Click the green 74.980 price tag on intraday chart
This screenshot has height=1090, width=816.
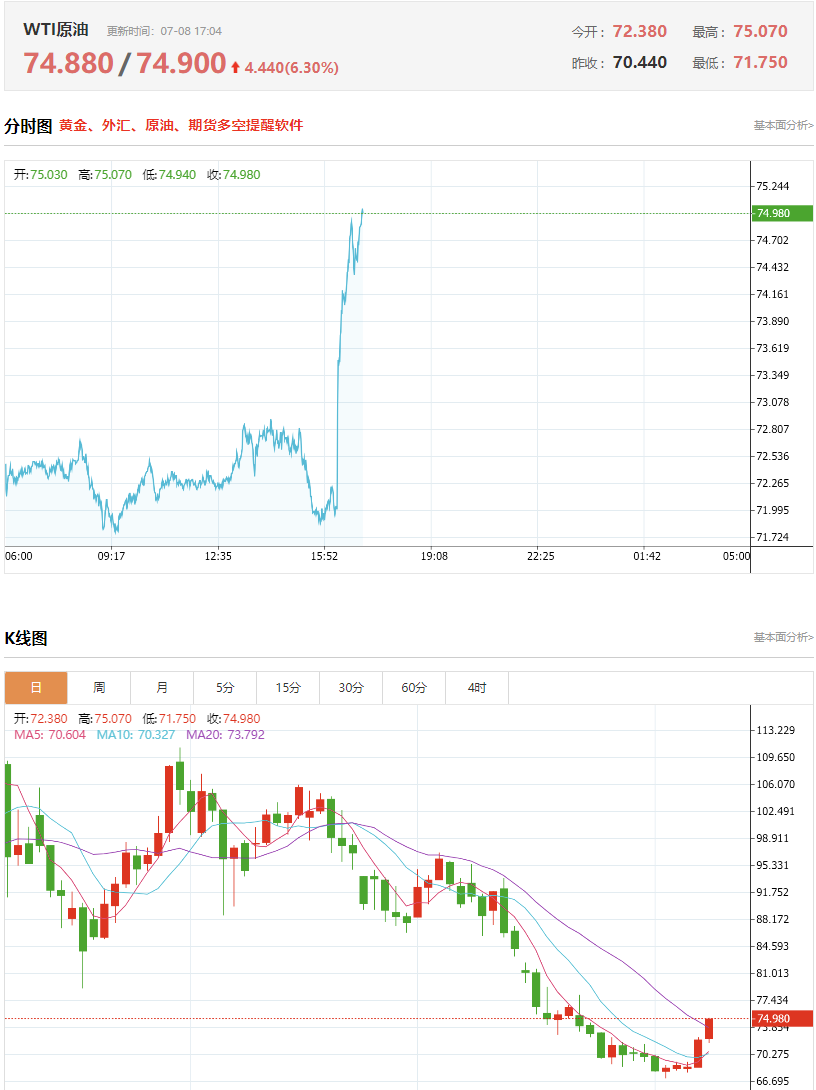pos(782,213)
